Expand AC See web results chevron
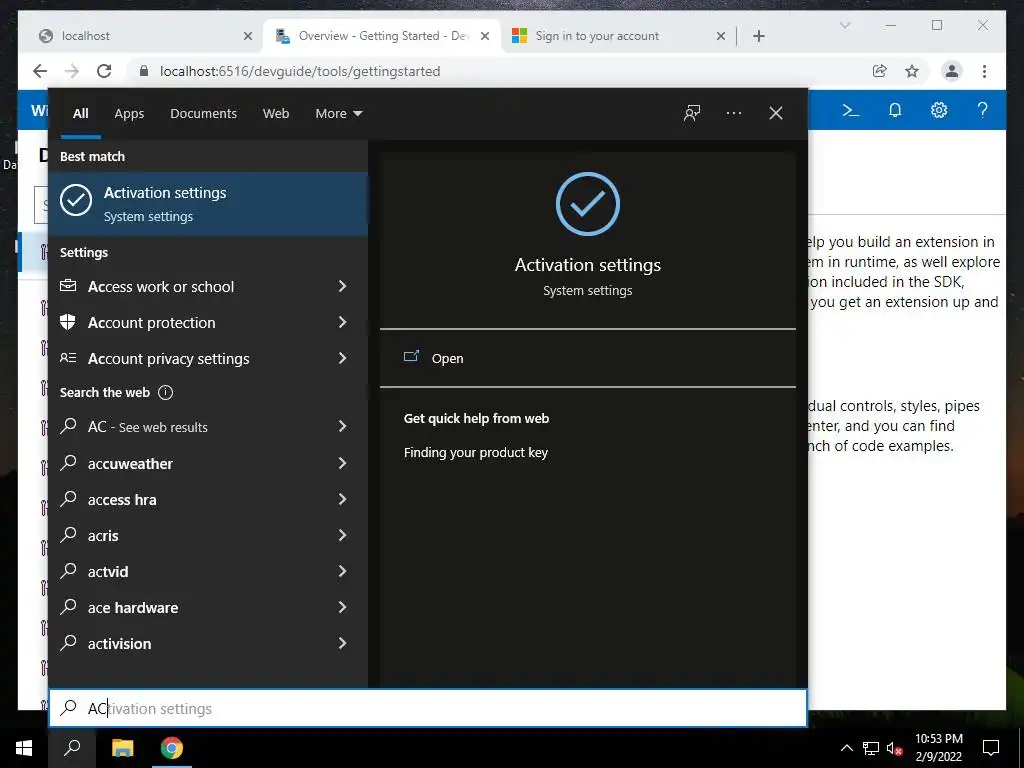1024x768 pixels. click(x=342, y=426)
